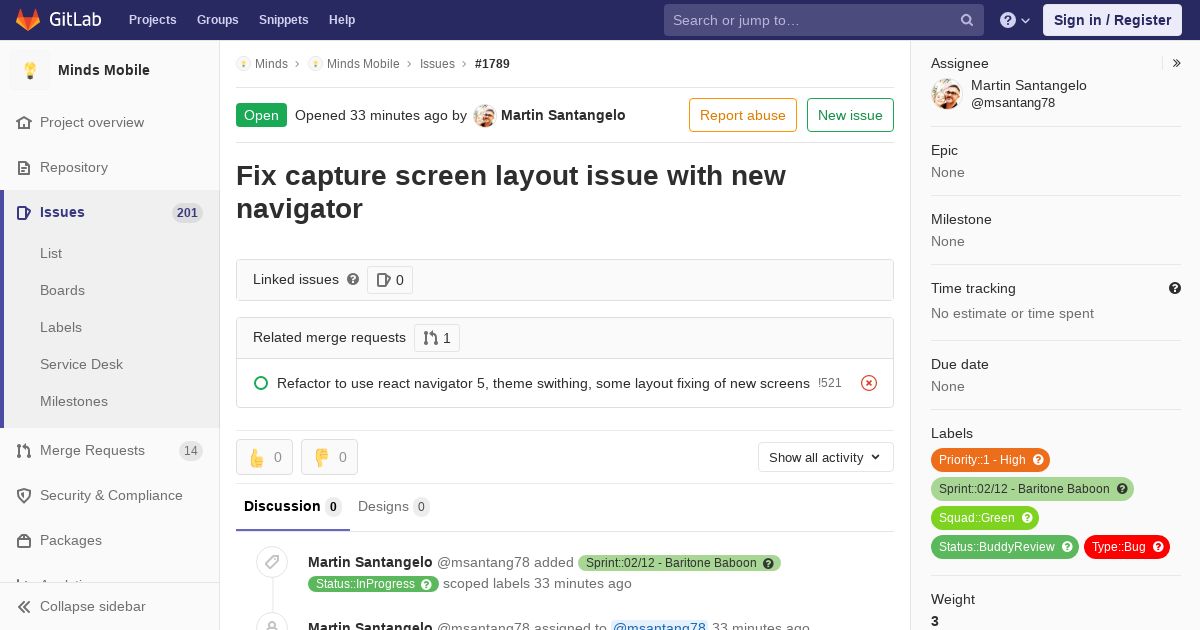The width and height of the screenshot is (1200, 630).
Task: Click the Type::Bug label help icon
Action: (x=1158, y=547)
